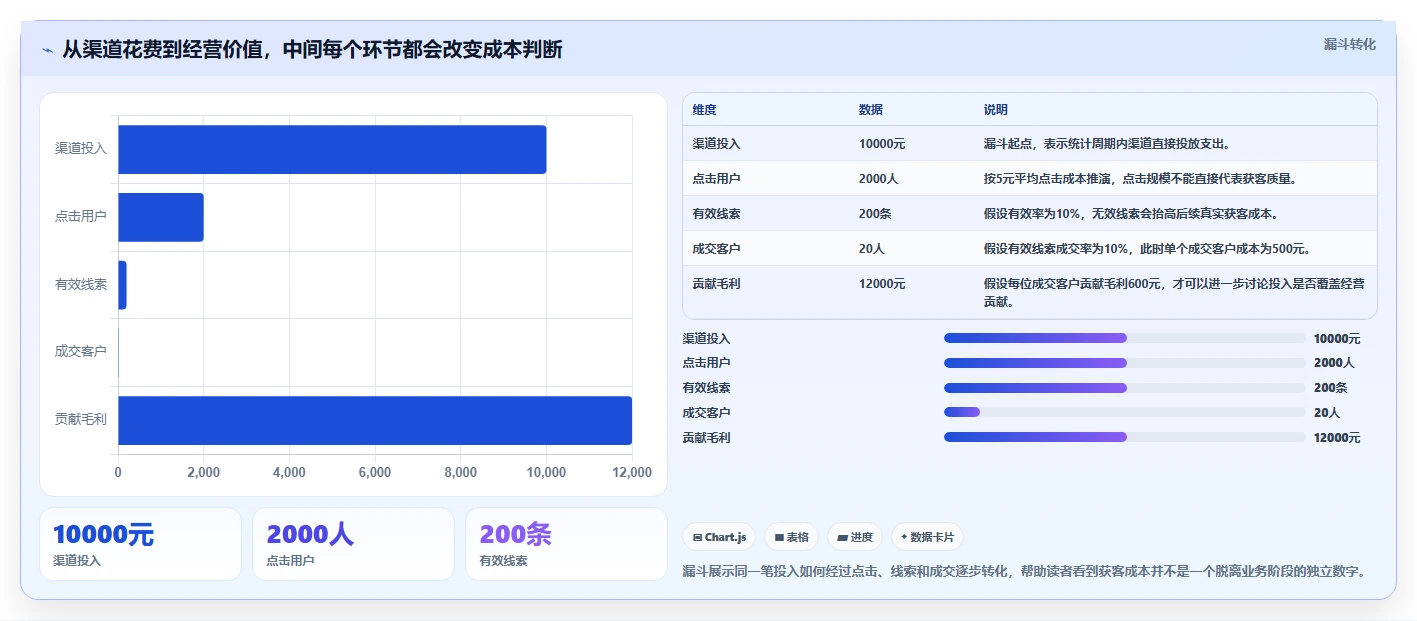Click the 点击用户 chart axis label

point(81,216)
